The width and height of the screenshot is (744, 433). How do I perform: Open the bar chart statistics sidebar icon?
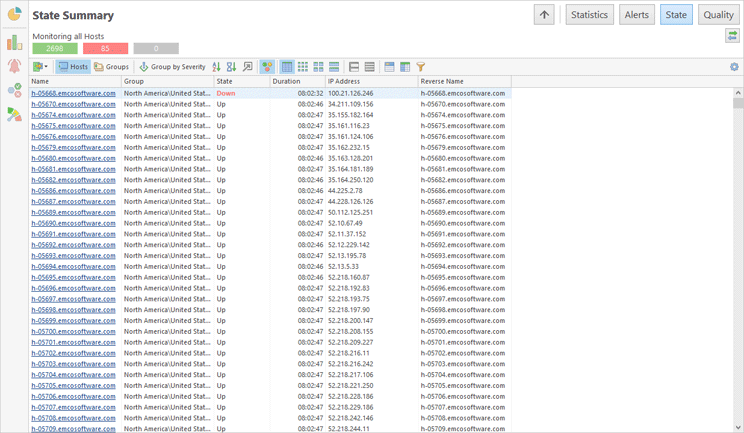point(14,42)
